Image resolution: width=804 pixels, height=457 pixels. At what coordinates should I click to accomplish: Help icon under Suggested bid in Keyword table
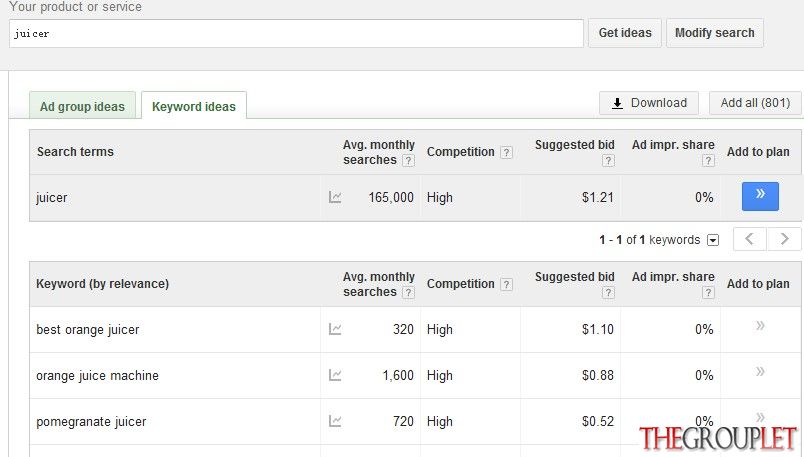click(608, 293)
